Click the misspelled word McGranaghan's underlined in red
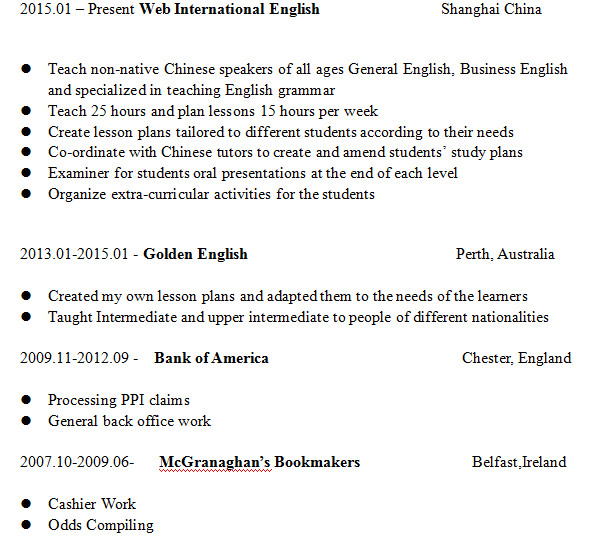This screenshot has width=596, height=536. pyautogui.click(x=215, y=462)
